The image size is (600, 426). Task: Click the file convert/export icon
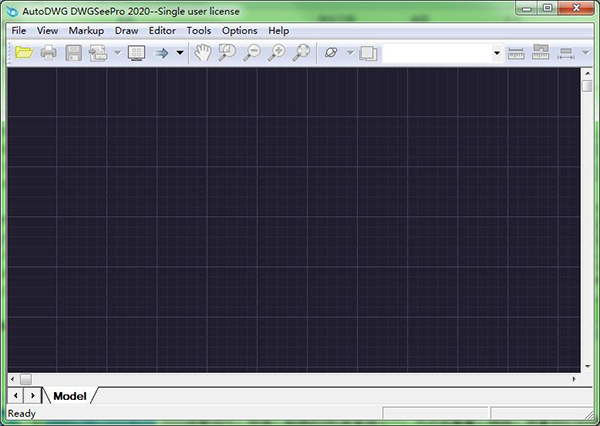[x=98, y=53]
